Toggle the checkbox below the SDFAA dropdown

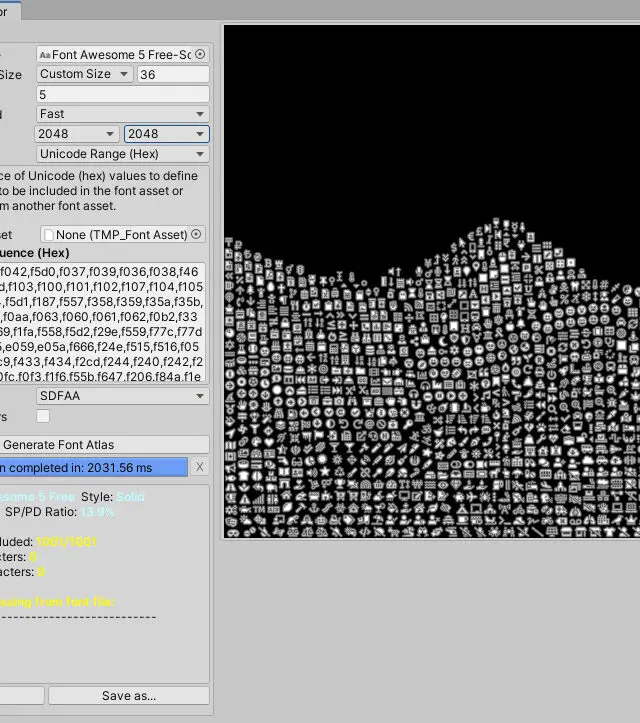(x=43, y=416)
